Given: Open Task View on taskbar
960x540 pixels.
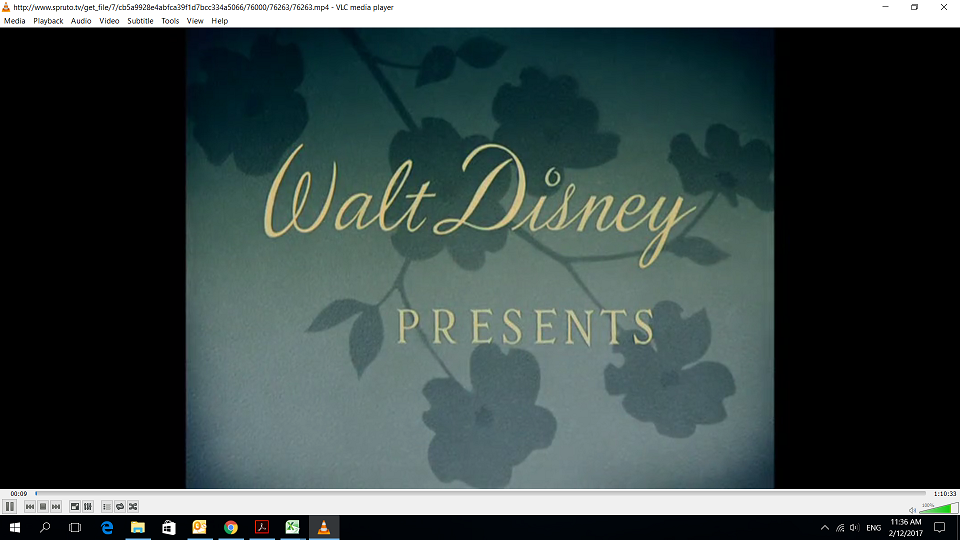Looking at the screenshot, I should (75, 527).
